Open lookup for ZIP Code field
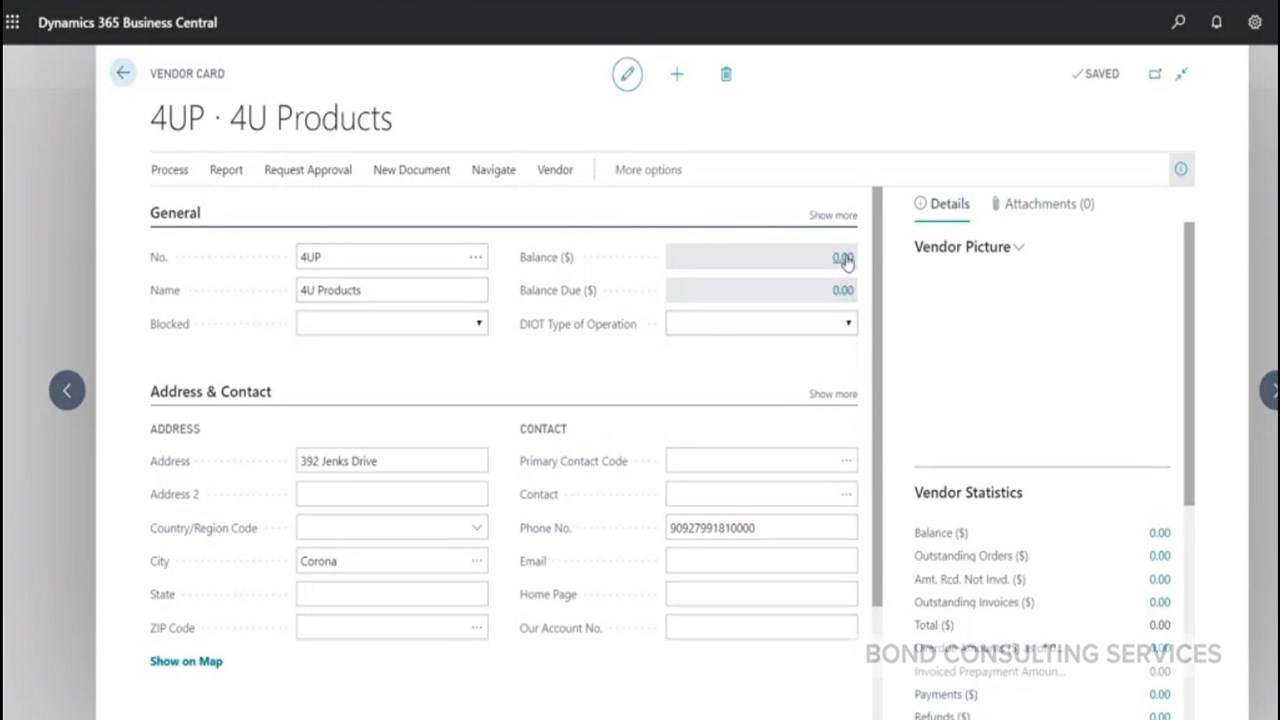 coord(476,628)
